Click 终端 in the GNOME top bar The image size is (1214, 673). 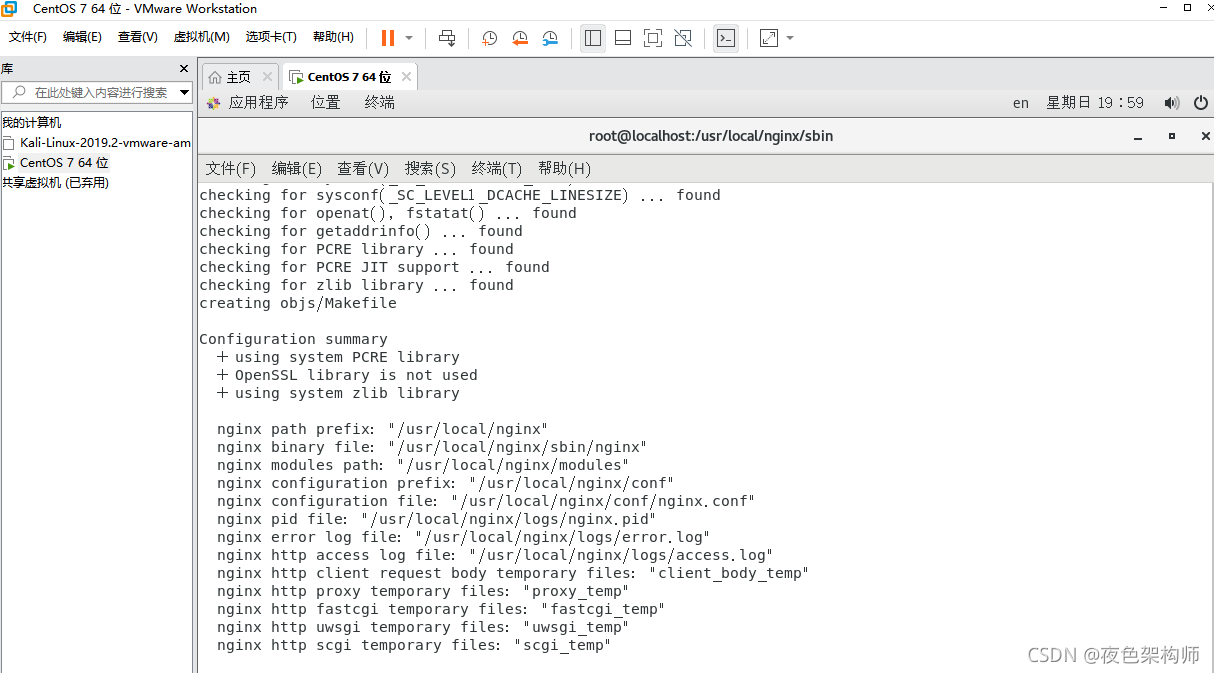click(x=380, y=102)
